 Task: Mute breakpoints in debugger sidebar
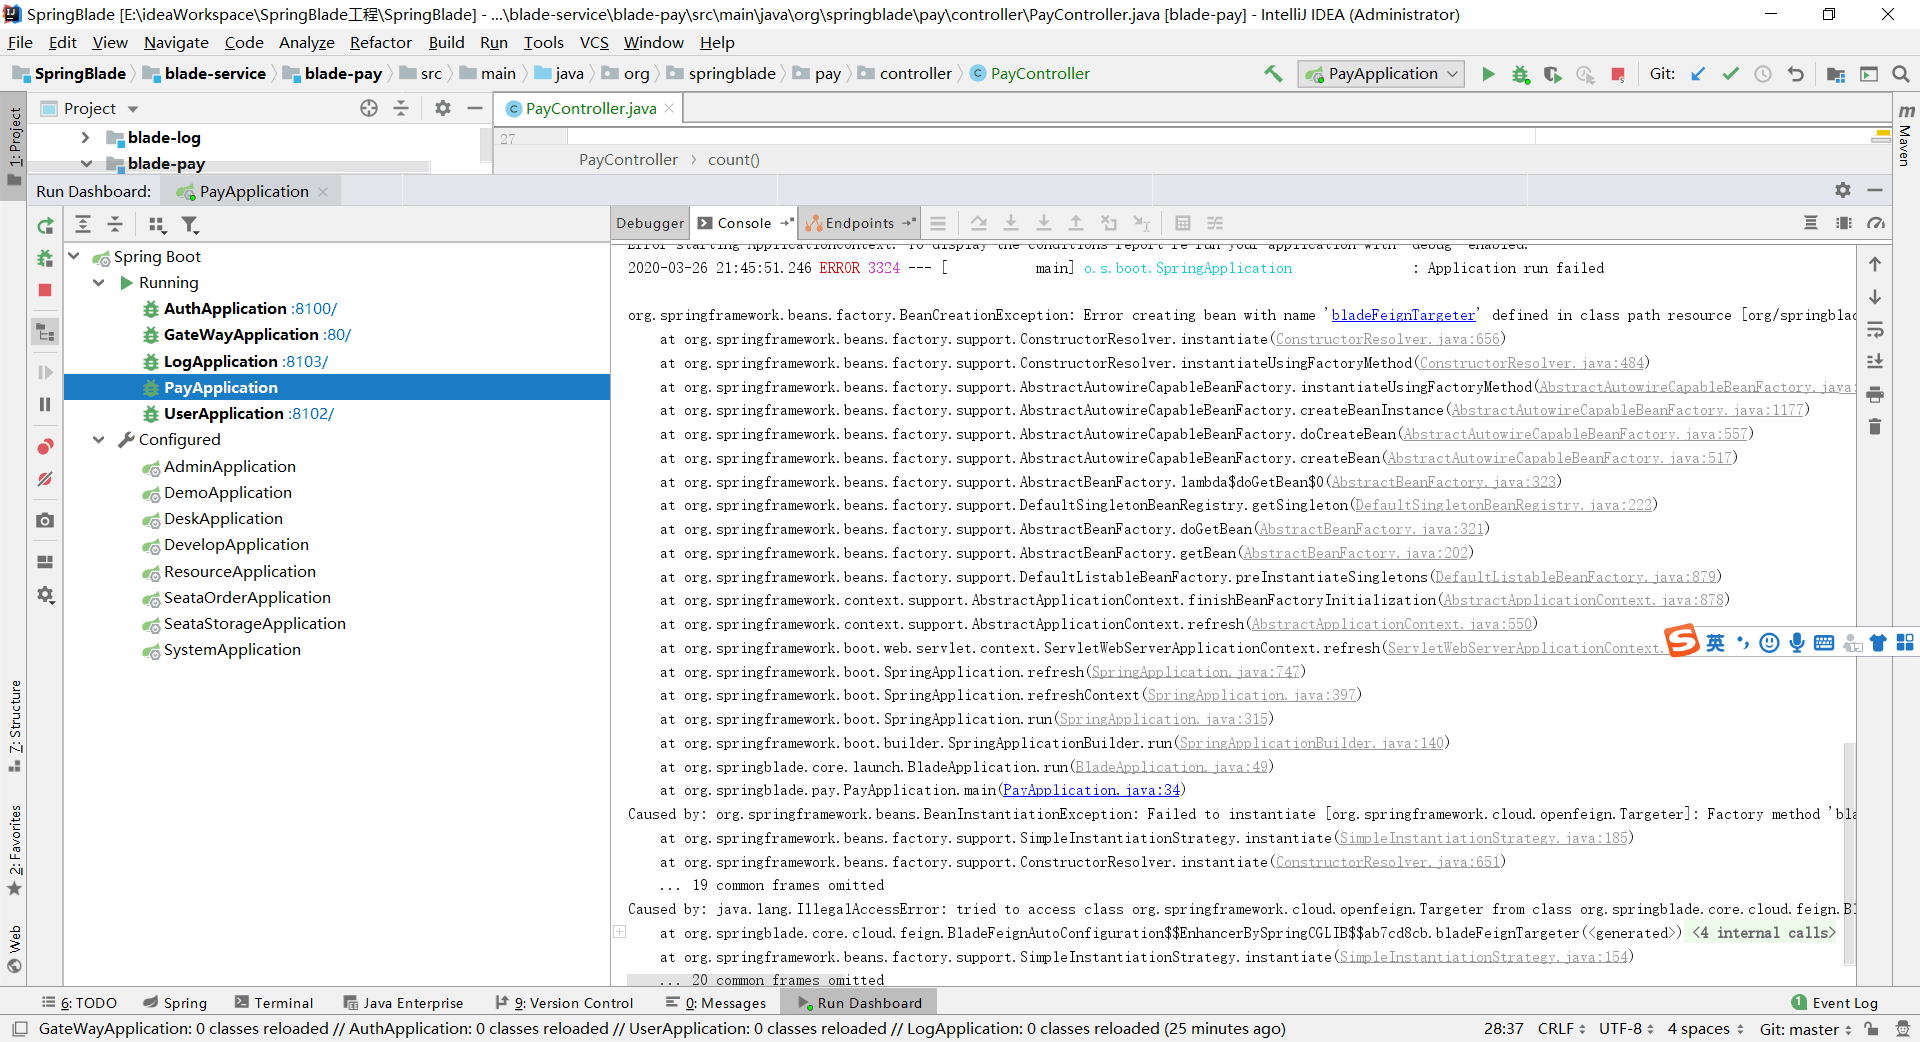coord(45,479)
